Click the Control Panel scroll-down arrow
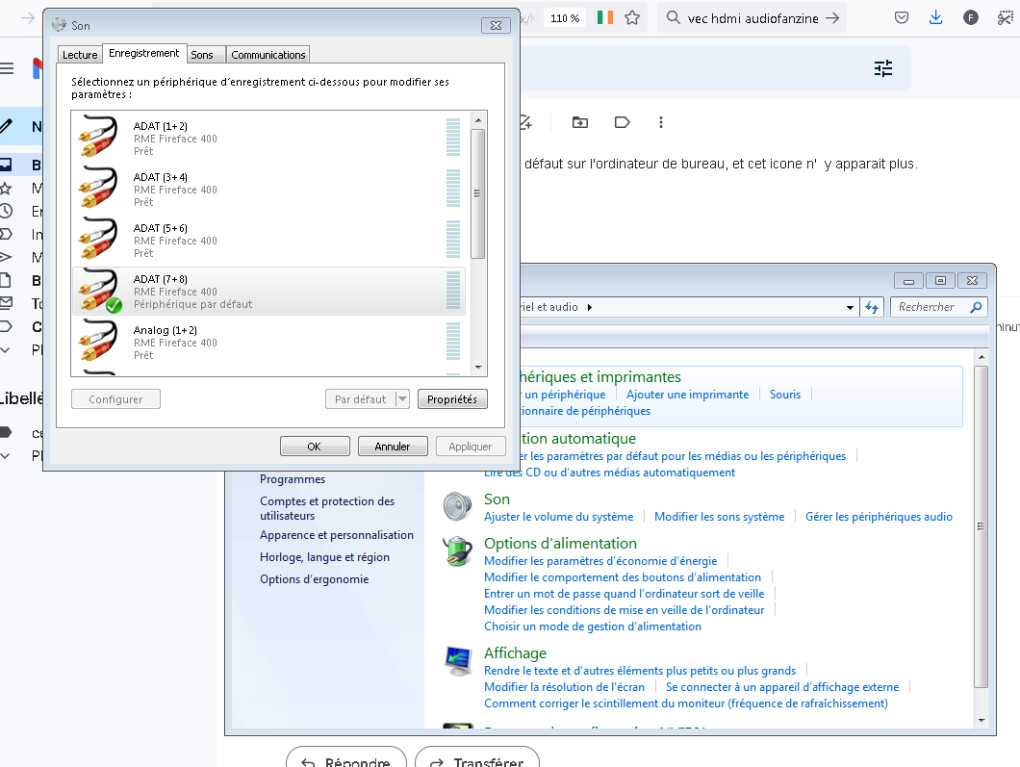The height and width of the screenshot is (767, 1020). point(981,720)
